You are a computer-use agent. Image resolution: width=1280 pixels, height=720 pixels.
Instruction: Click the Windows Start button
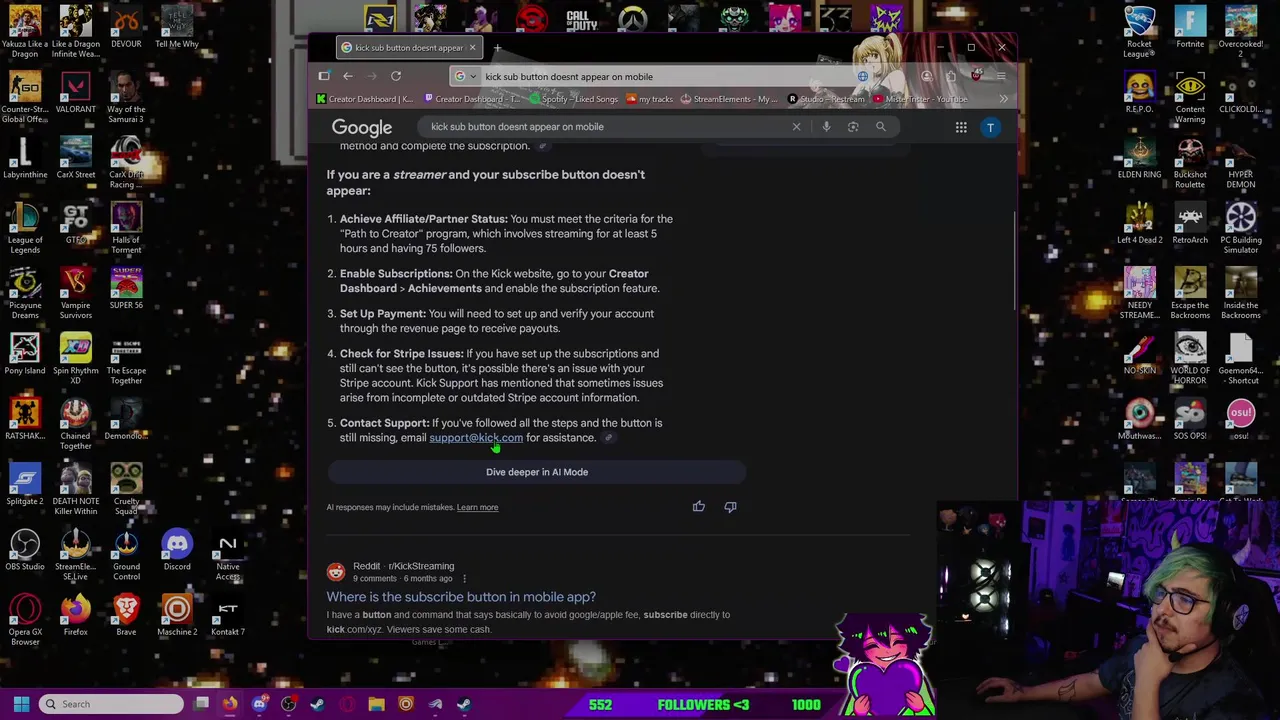tap(21, 704)
